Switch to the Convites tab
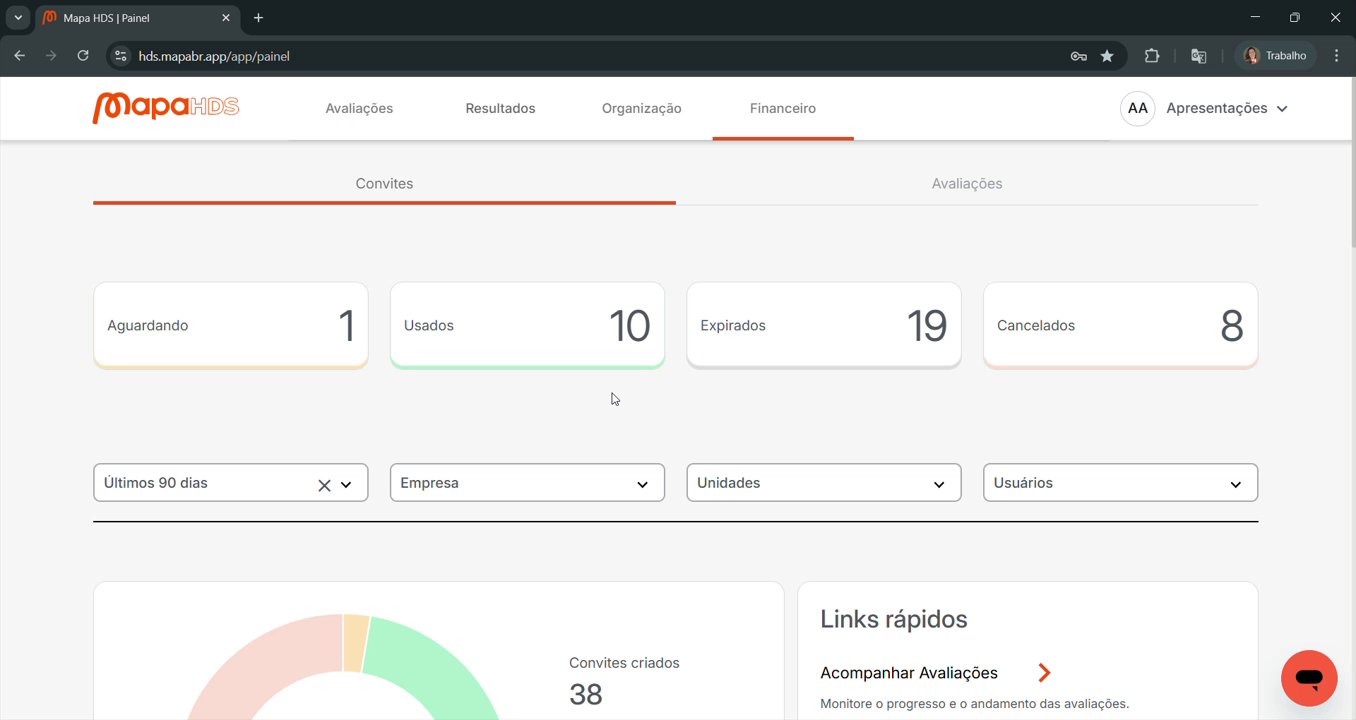Screen dimensions: 1356x720 click(x=384, y=184)
